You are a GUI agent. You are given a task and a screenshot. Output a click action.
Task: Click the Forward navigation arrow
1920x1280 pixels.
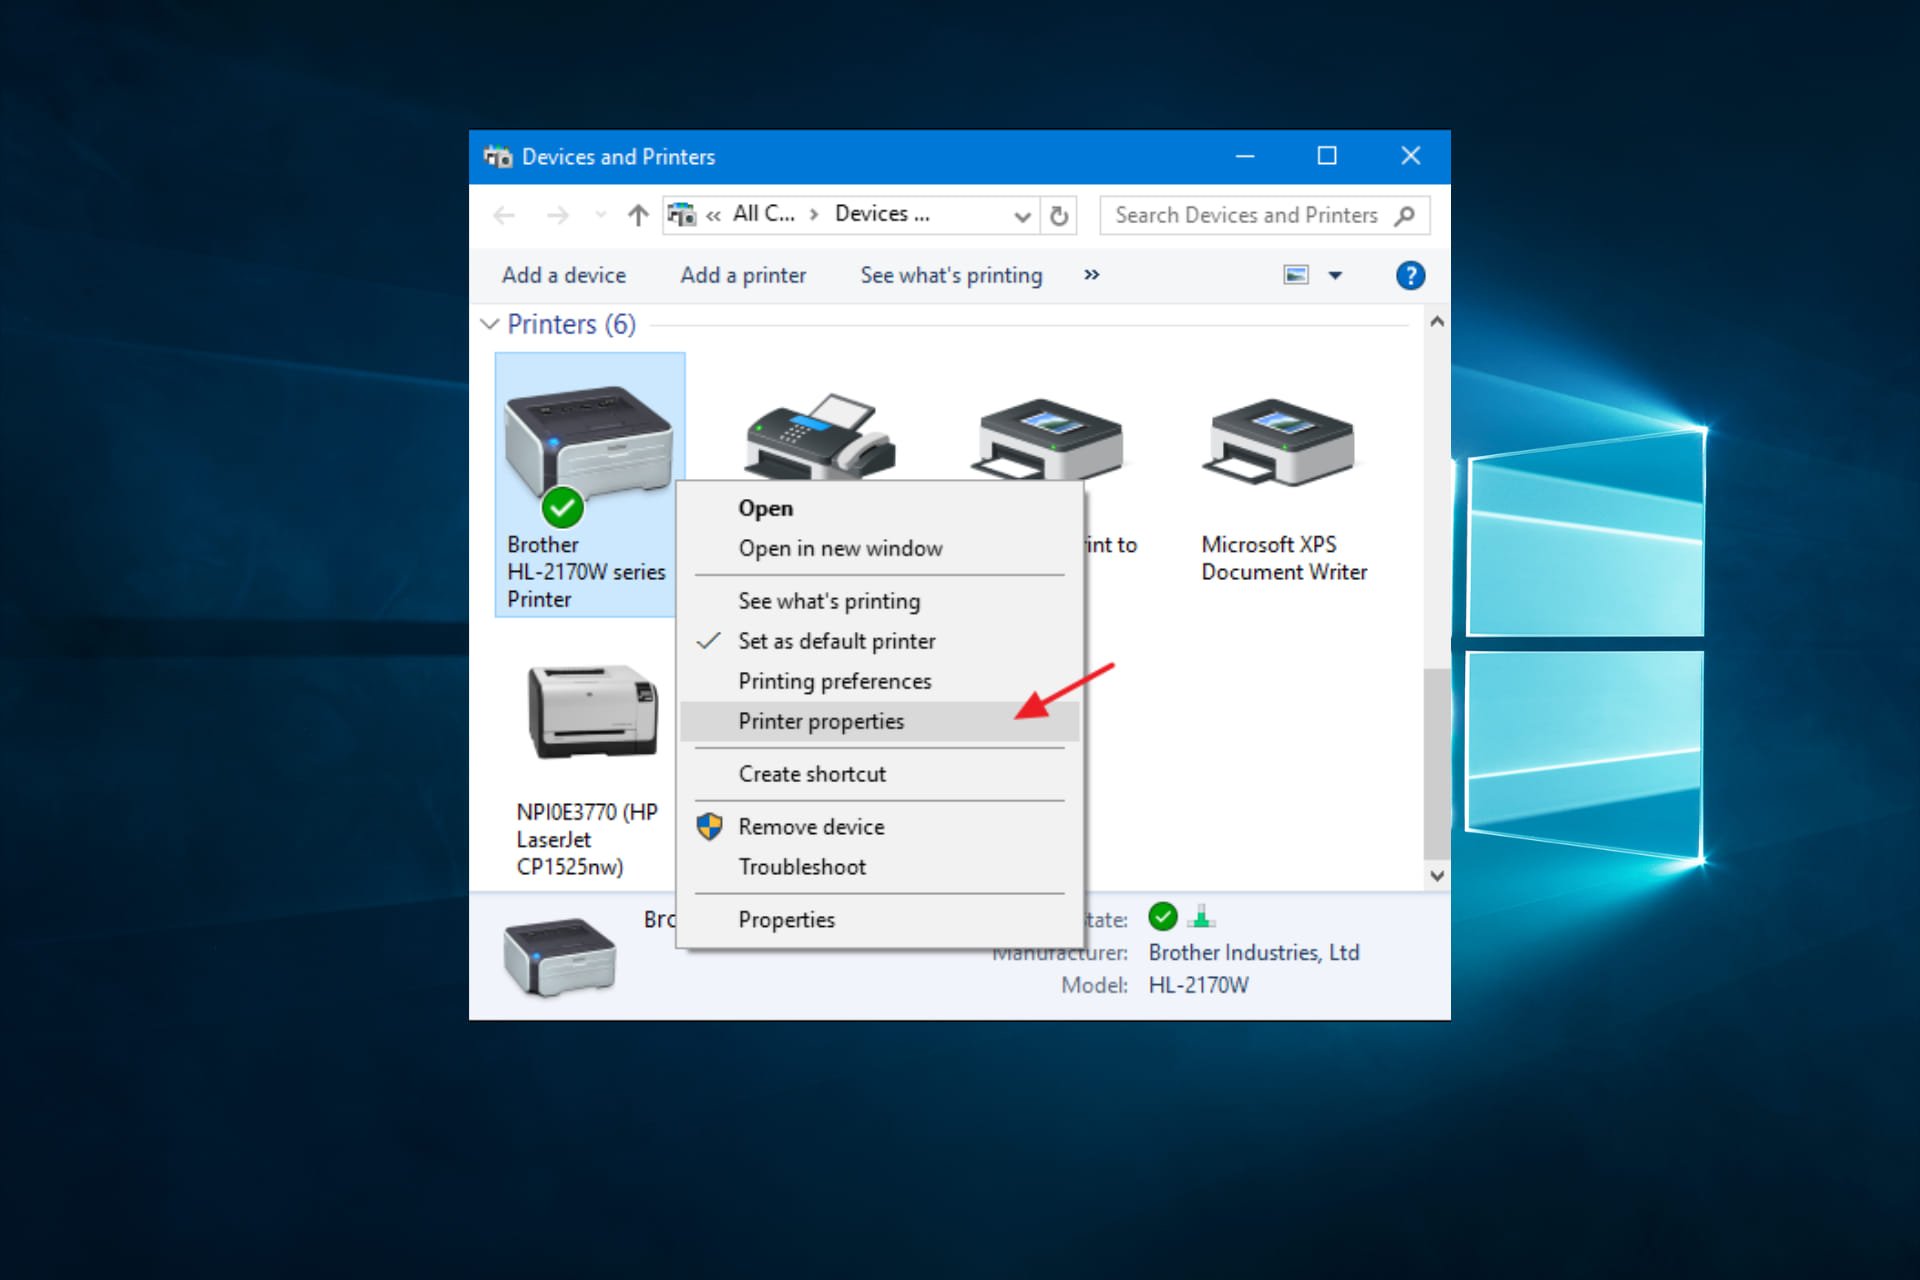[x=558, y=215]
